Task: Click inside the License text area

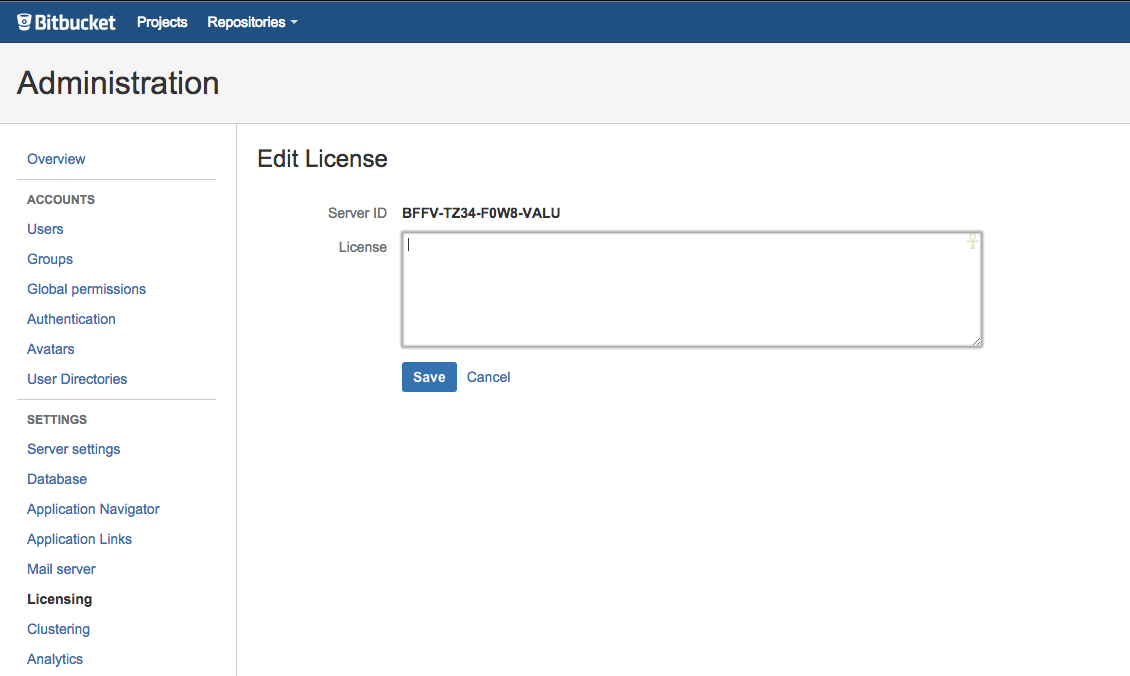Action: pos(692,289)
